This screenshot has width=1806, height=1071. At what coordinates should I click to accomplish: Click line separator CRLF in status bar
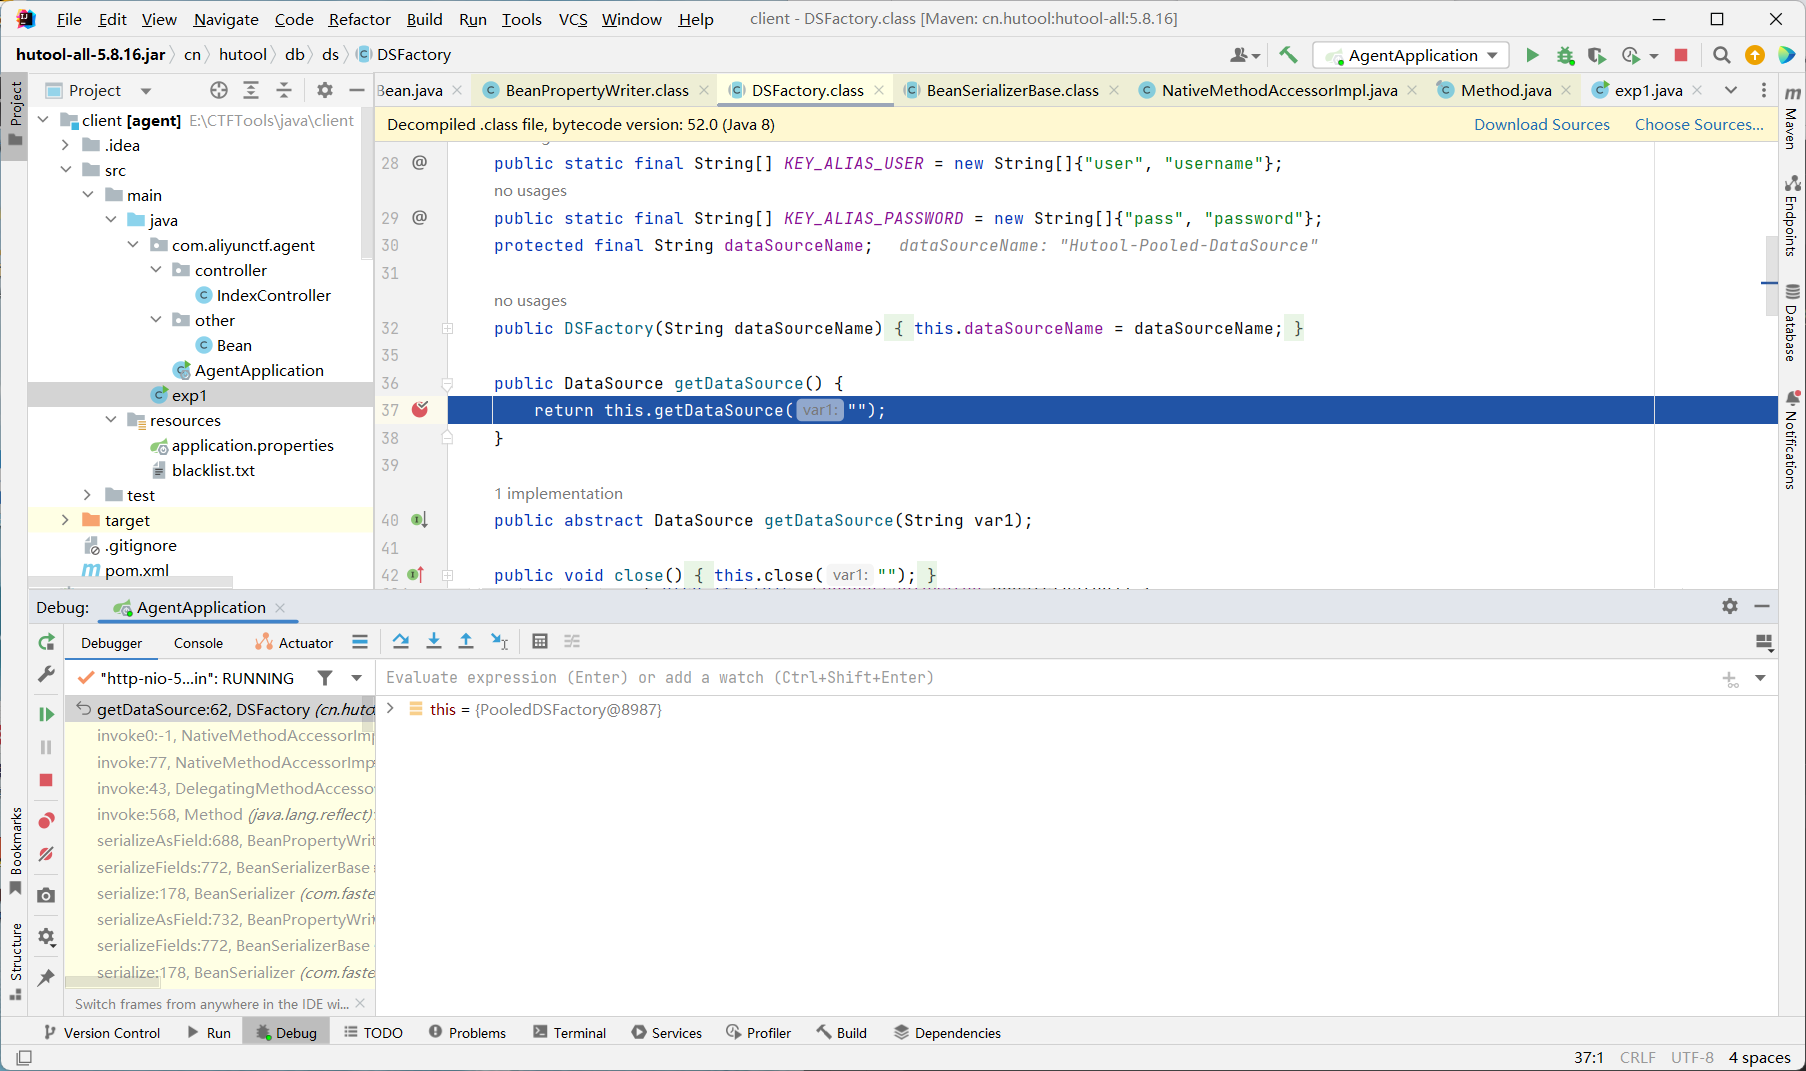(1638, 1057)
